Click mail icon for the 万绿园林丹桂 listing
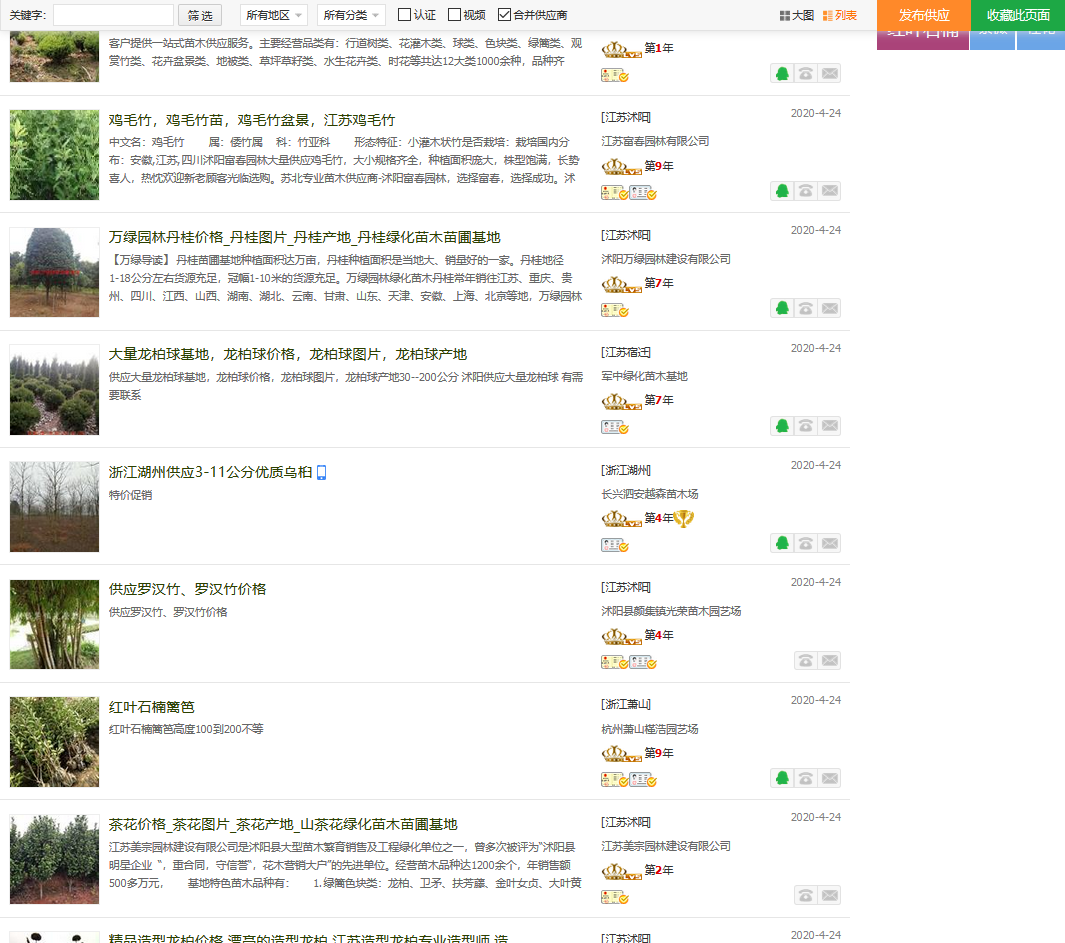This screenshot has width=1065, height=943. pyautogui.click(x=829, y=308)
